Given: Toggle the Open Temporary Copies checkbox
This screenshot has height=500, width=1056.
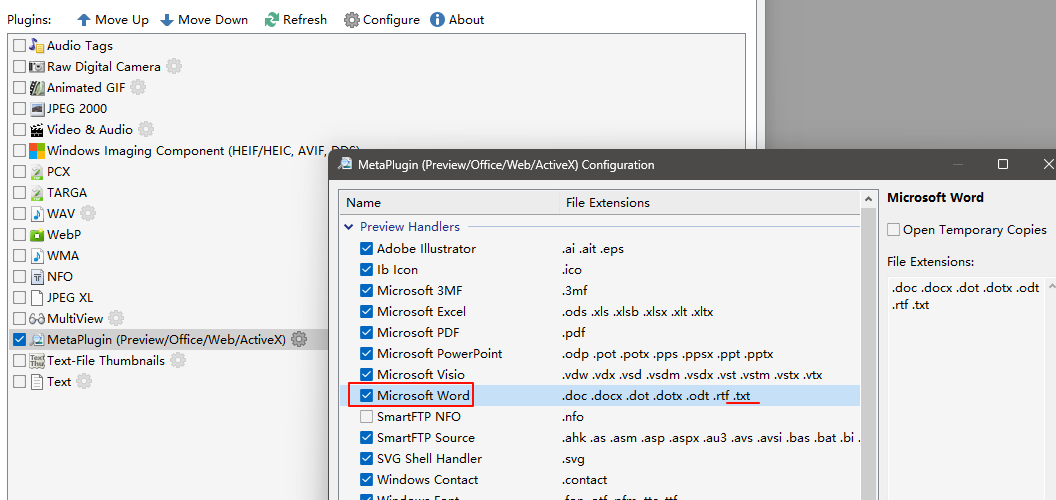Looking at the screenshot, I should click(x=894, y=230).
